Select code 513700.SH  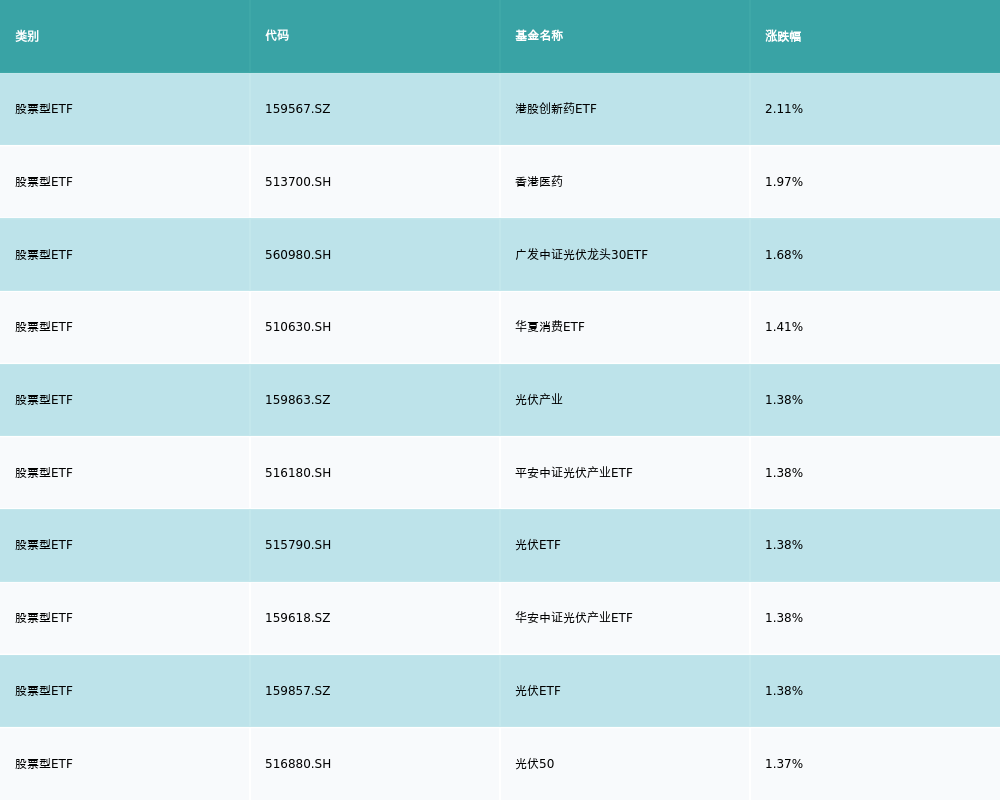point(298,182)
